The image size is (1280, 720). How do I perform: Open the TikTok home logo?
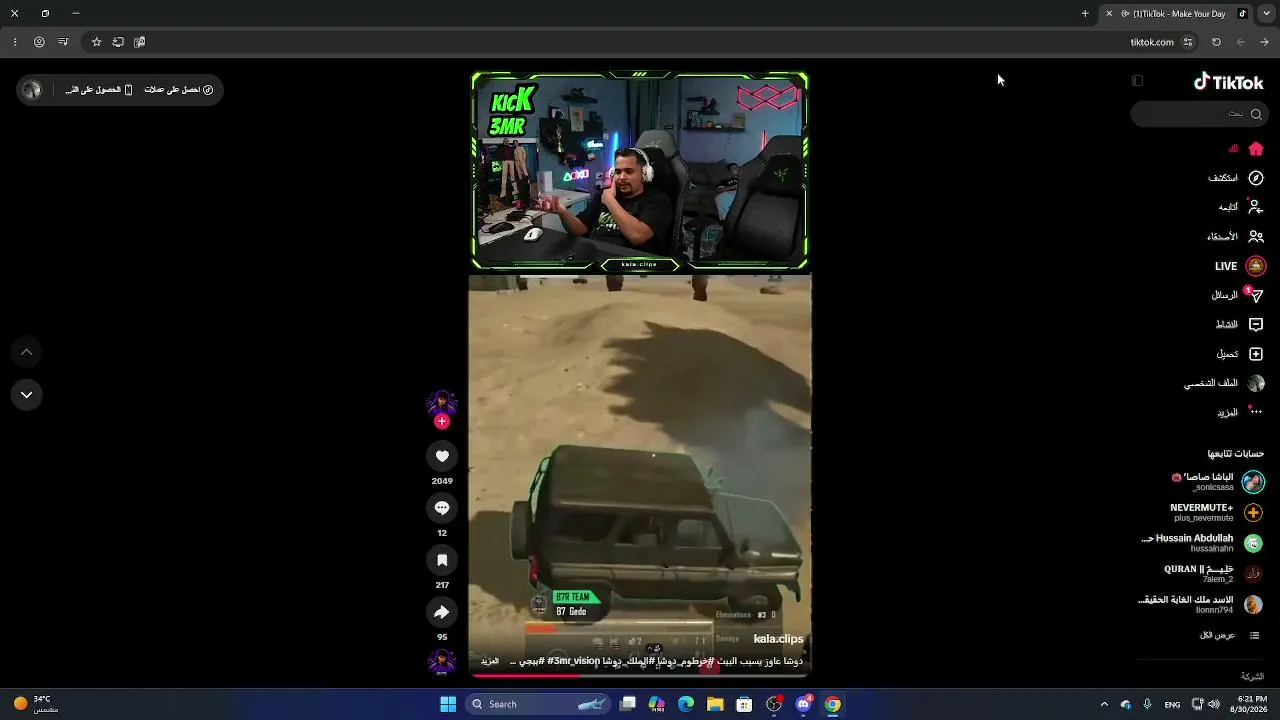pos(1228,82)
